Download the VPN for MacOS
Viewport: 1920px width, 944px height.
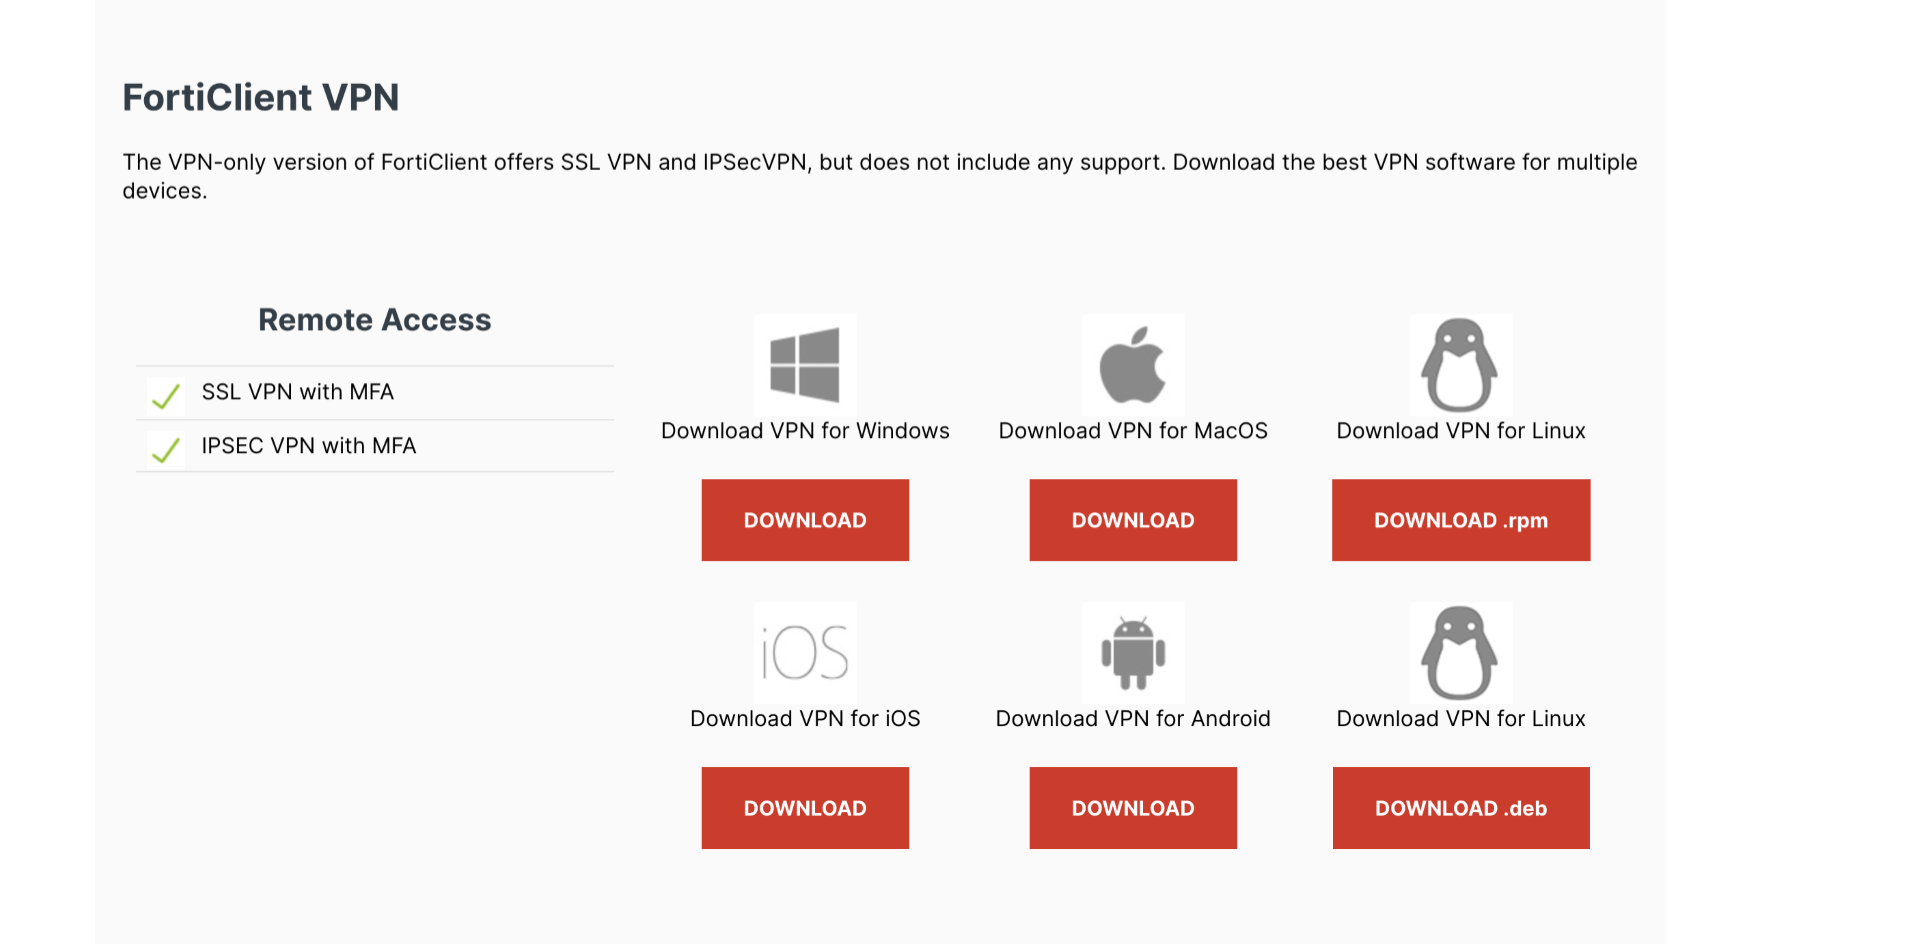(1133, 520)
